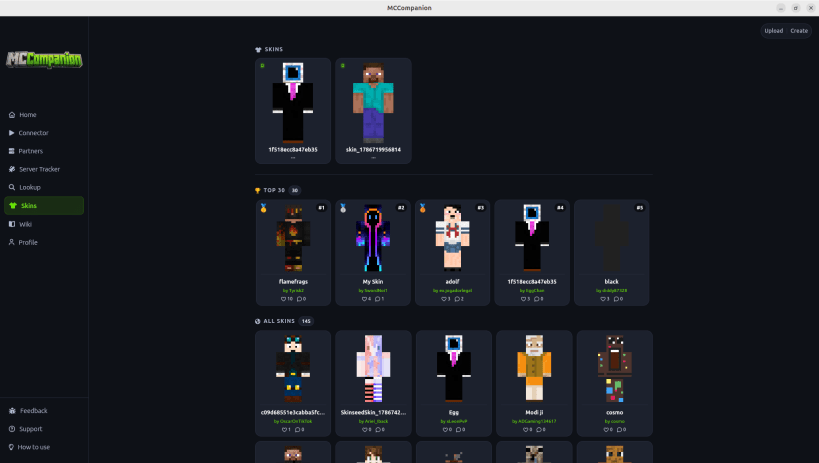This screenshot has width=819, height=463.
Task: Open the adolf skin preview
Action: (452, 238)
